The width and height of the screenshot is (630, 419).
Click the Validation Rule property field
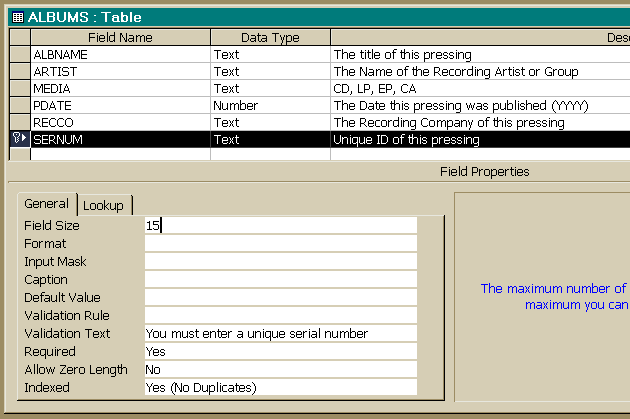point(280,315)
